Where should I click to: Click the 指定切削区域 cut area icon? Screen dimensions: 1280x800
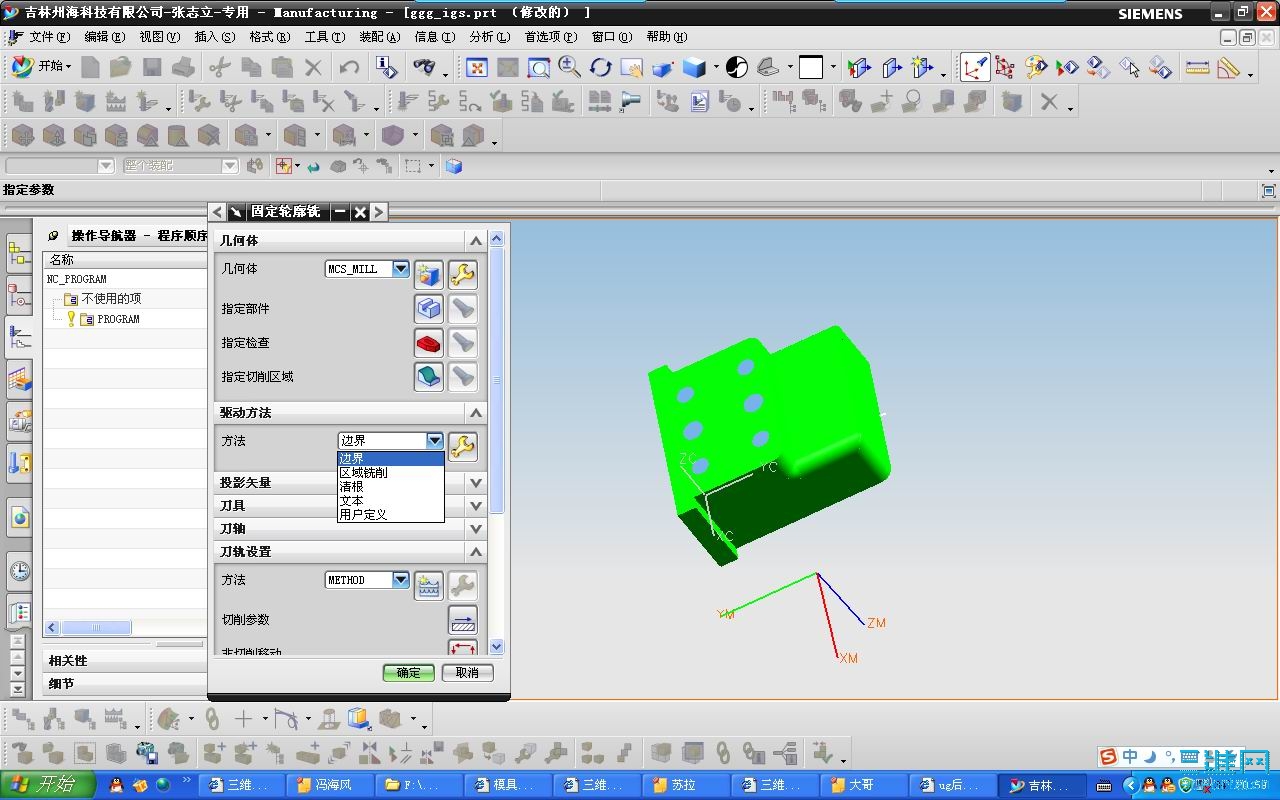tap(429, 377)
